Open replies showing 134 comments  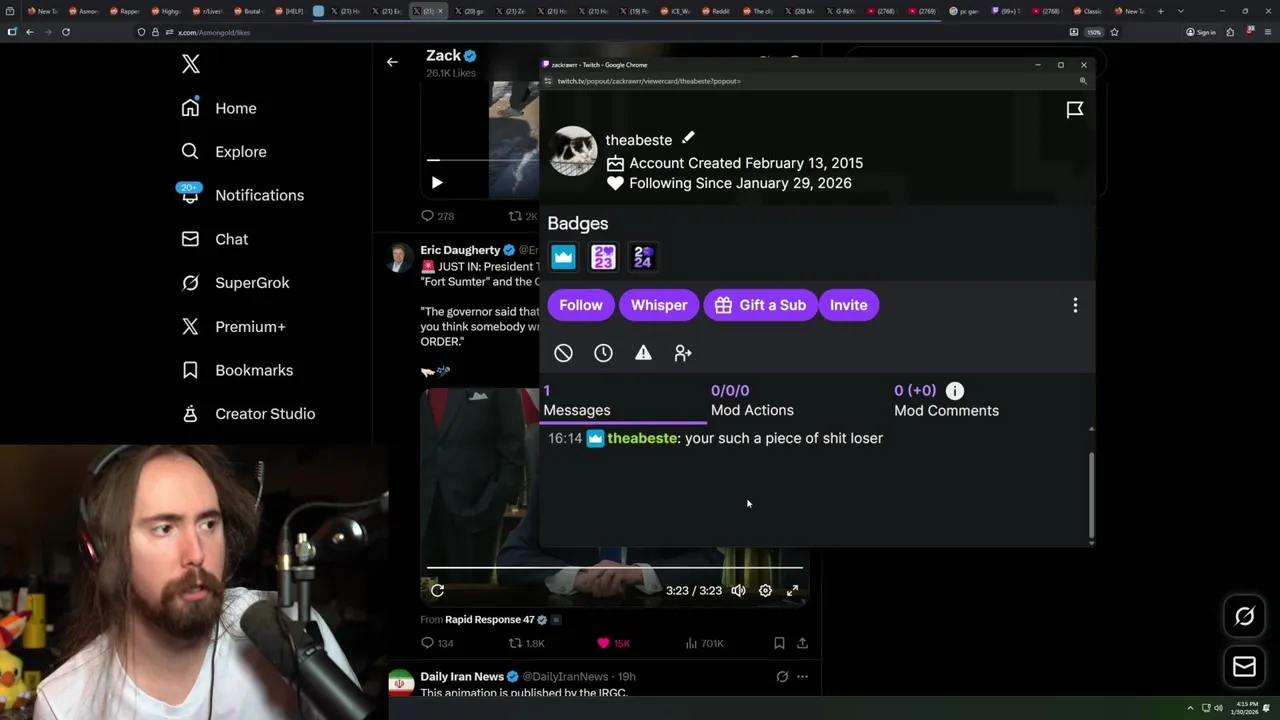[437, 644]
